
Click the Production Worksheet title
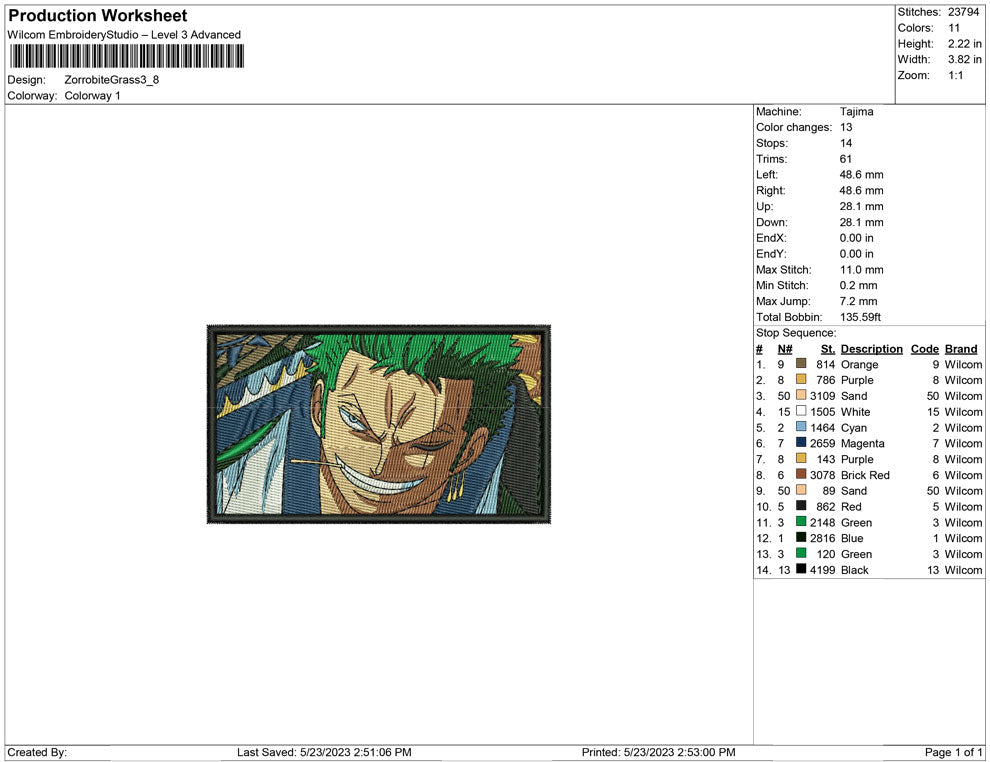point(98,16)
